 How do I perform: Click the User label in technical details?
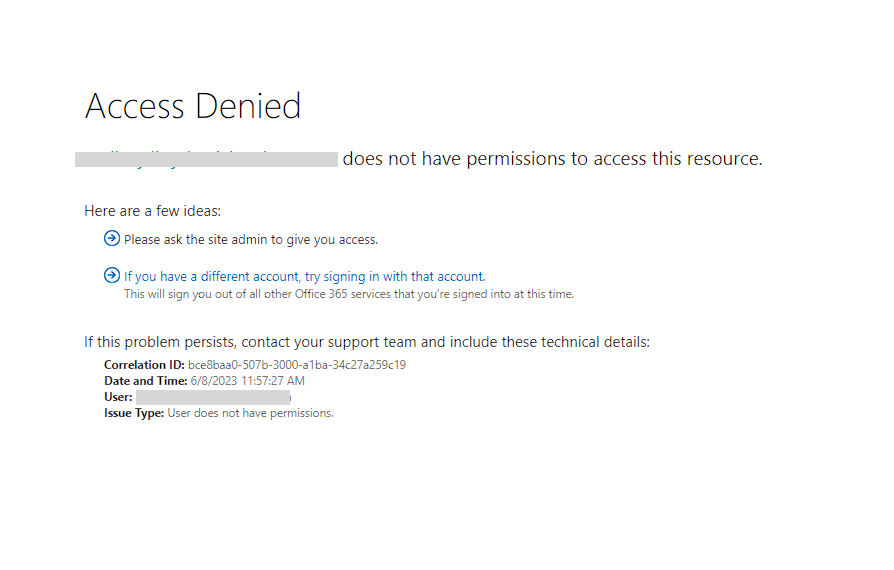[x=118, y=397]
